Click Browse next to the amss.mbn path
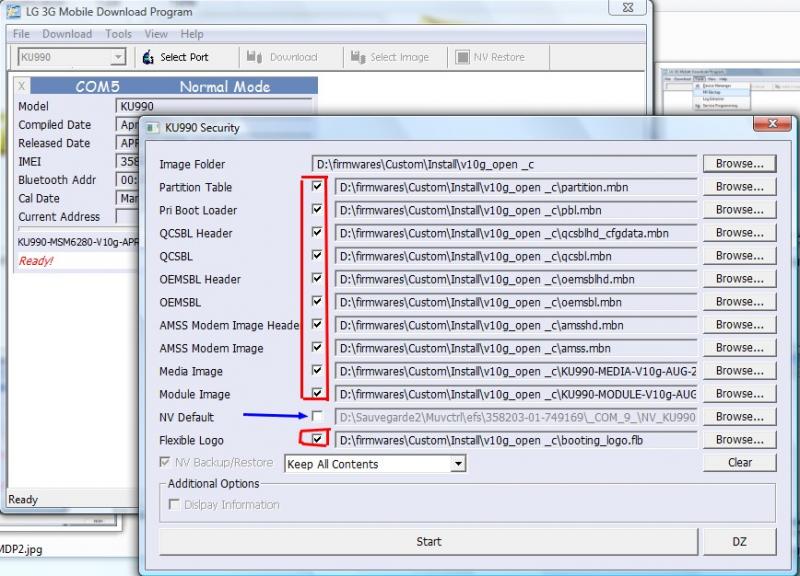Screen dimensions: 800x576 pos(739,347)
